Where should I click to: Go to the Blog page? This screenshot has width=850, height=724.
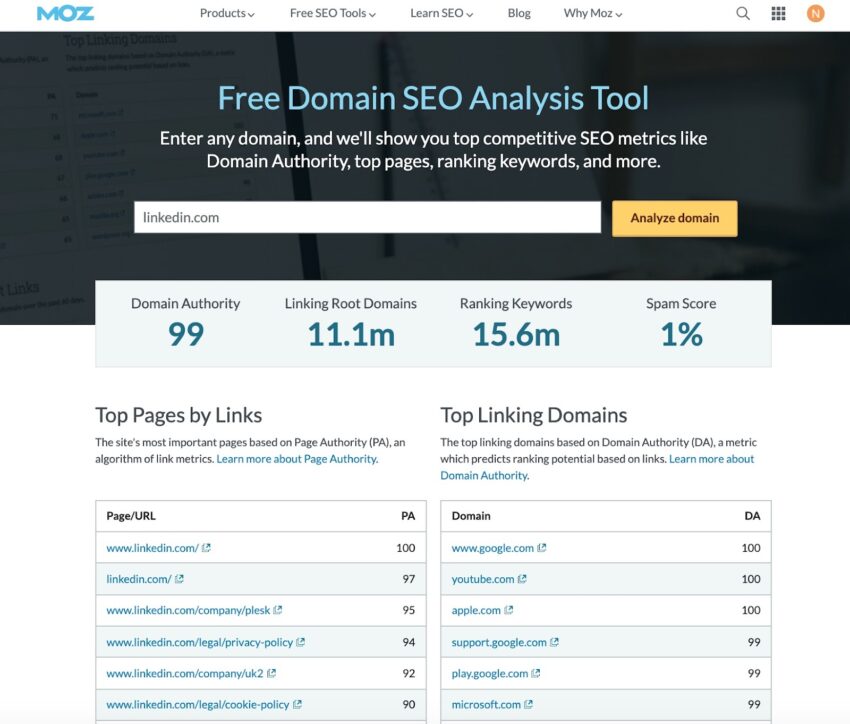(x=519, y=13)
